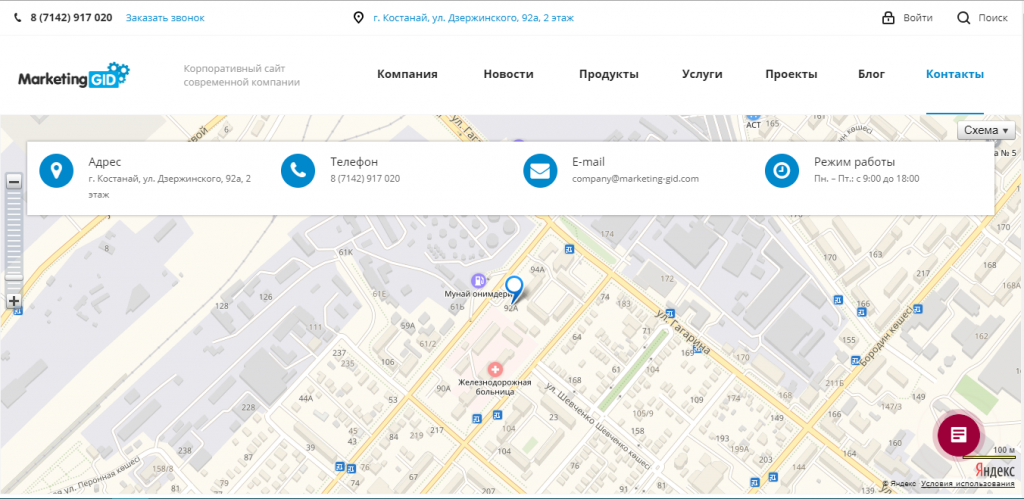Zoom out the map with minus button
This screenshot has height=499, width=1024.
tap(14, 182)
